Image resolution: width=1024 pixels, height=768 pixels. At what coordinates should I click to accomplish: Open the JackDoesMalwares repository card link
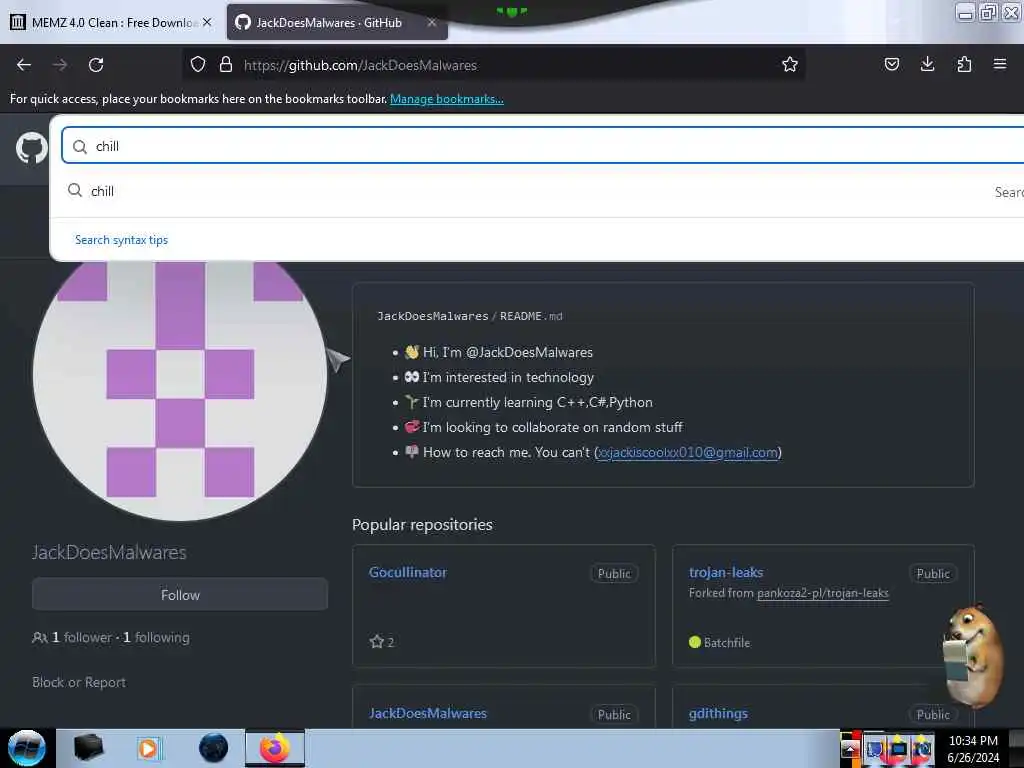[428, 713]
